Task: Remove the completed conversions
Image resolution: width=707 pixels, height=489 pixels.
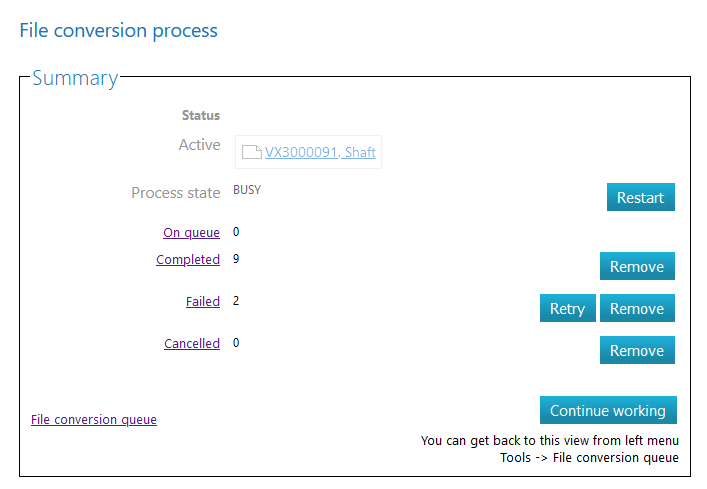Action: pyautogui.click(x=637, y=267)
